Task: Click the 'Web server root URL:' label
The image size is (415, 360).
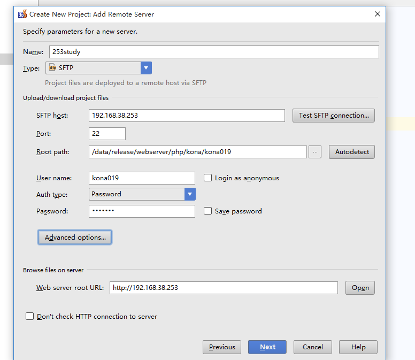Action: tap(70, 287)
